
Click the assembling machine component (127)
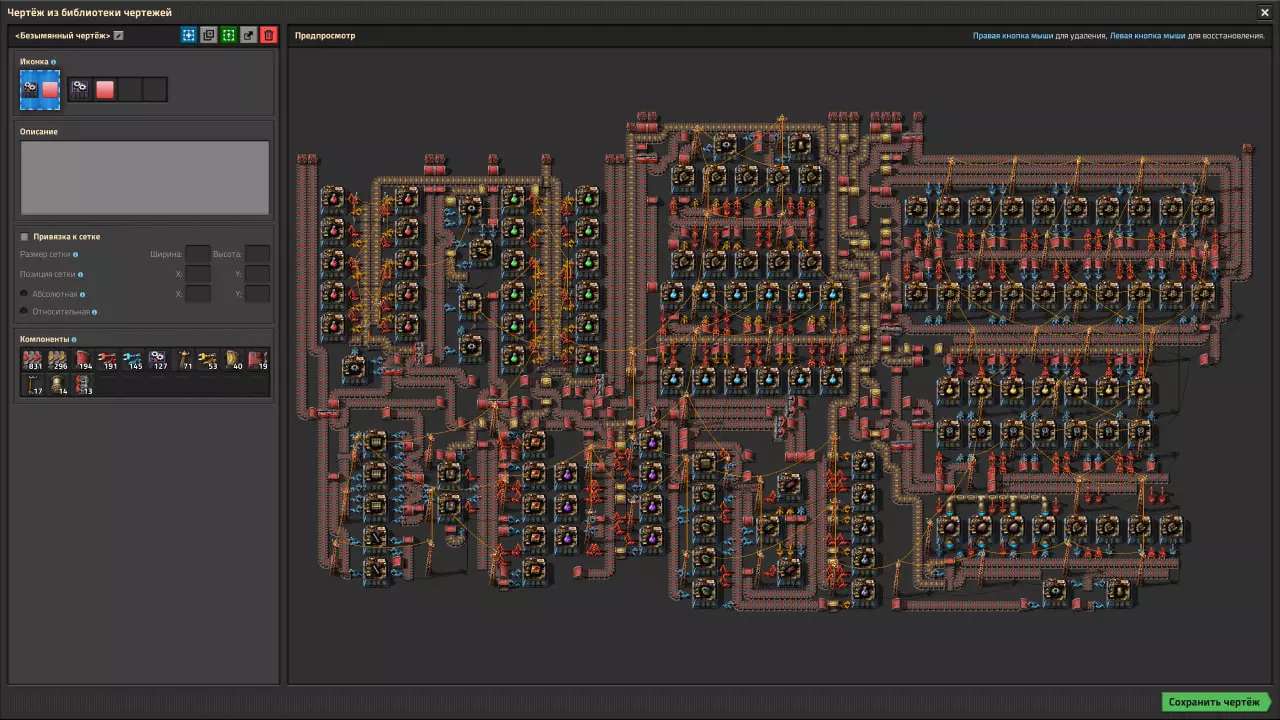pyautogui.click(x=158, y=361)
